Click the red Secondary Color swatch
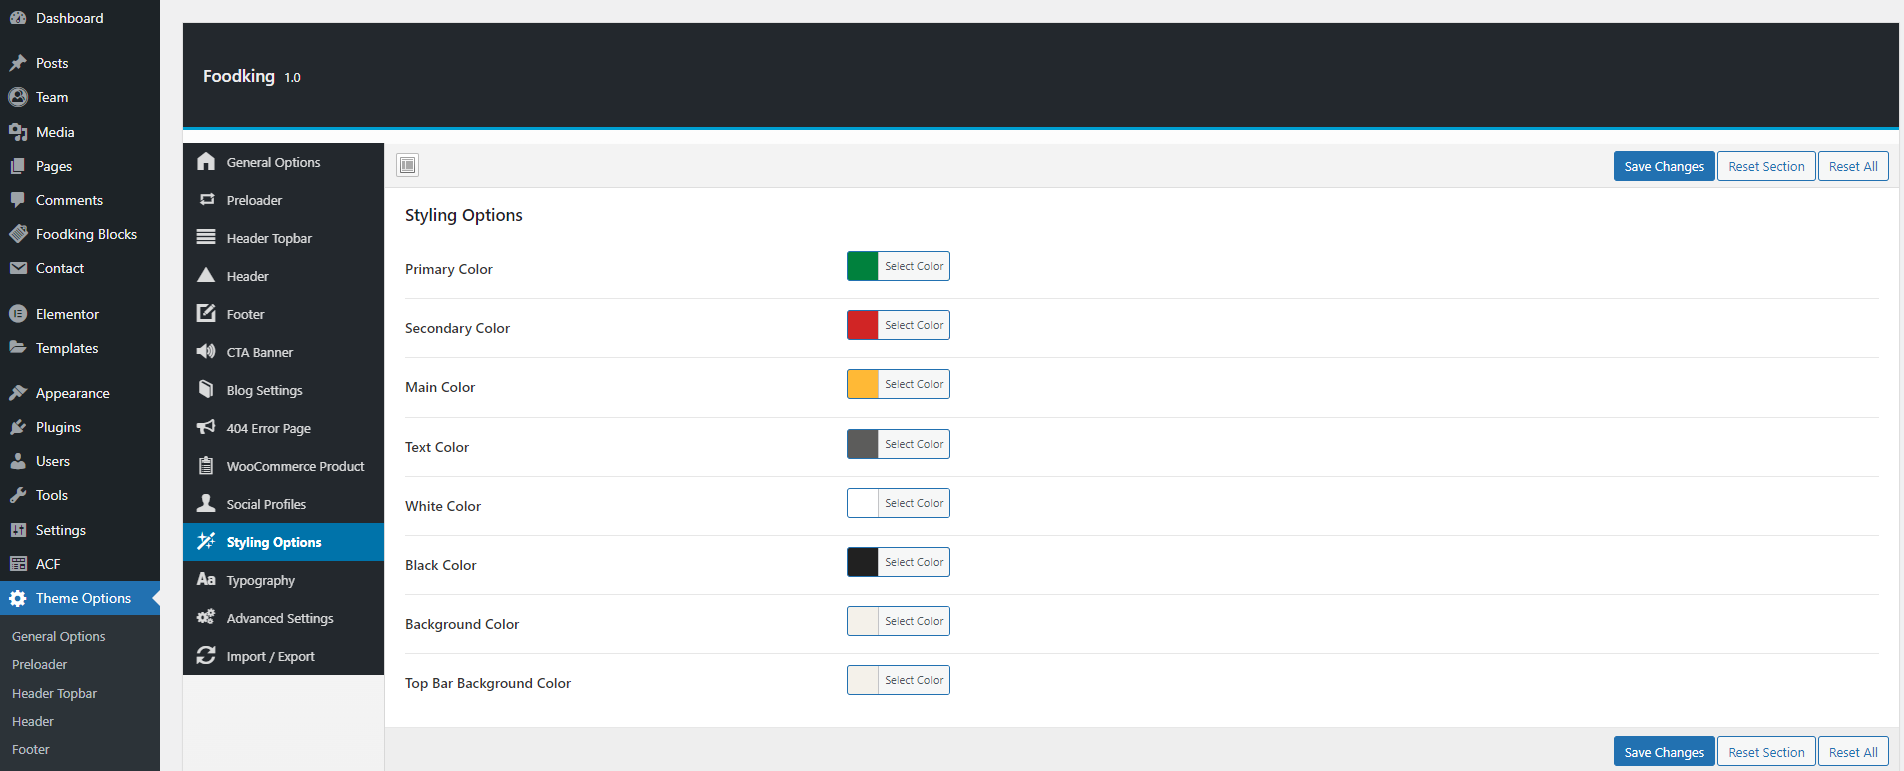This screenshot has width=1904, height=771. click(863, 326)
